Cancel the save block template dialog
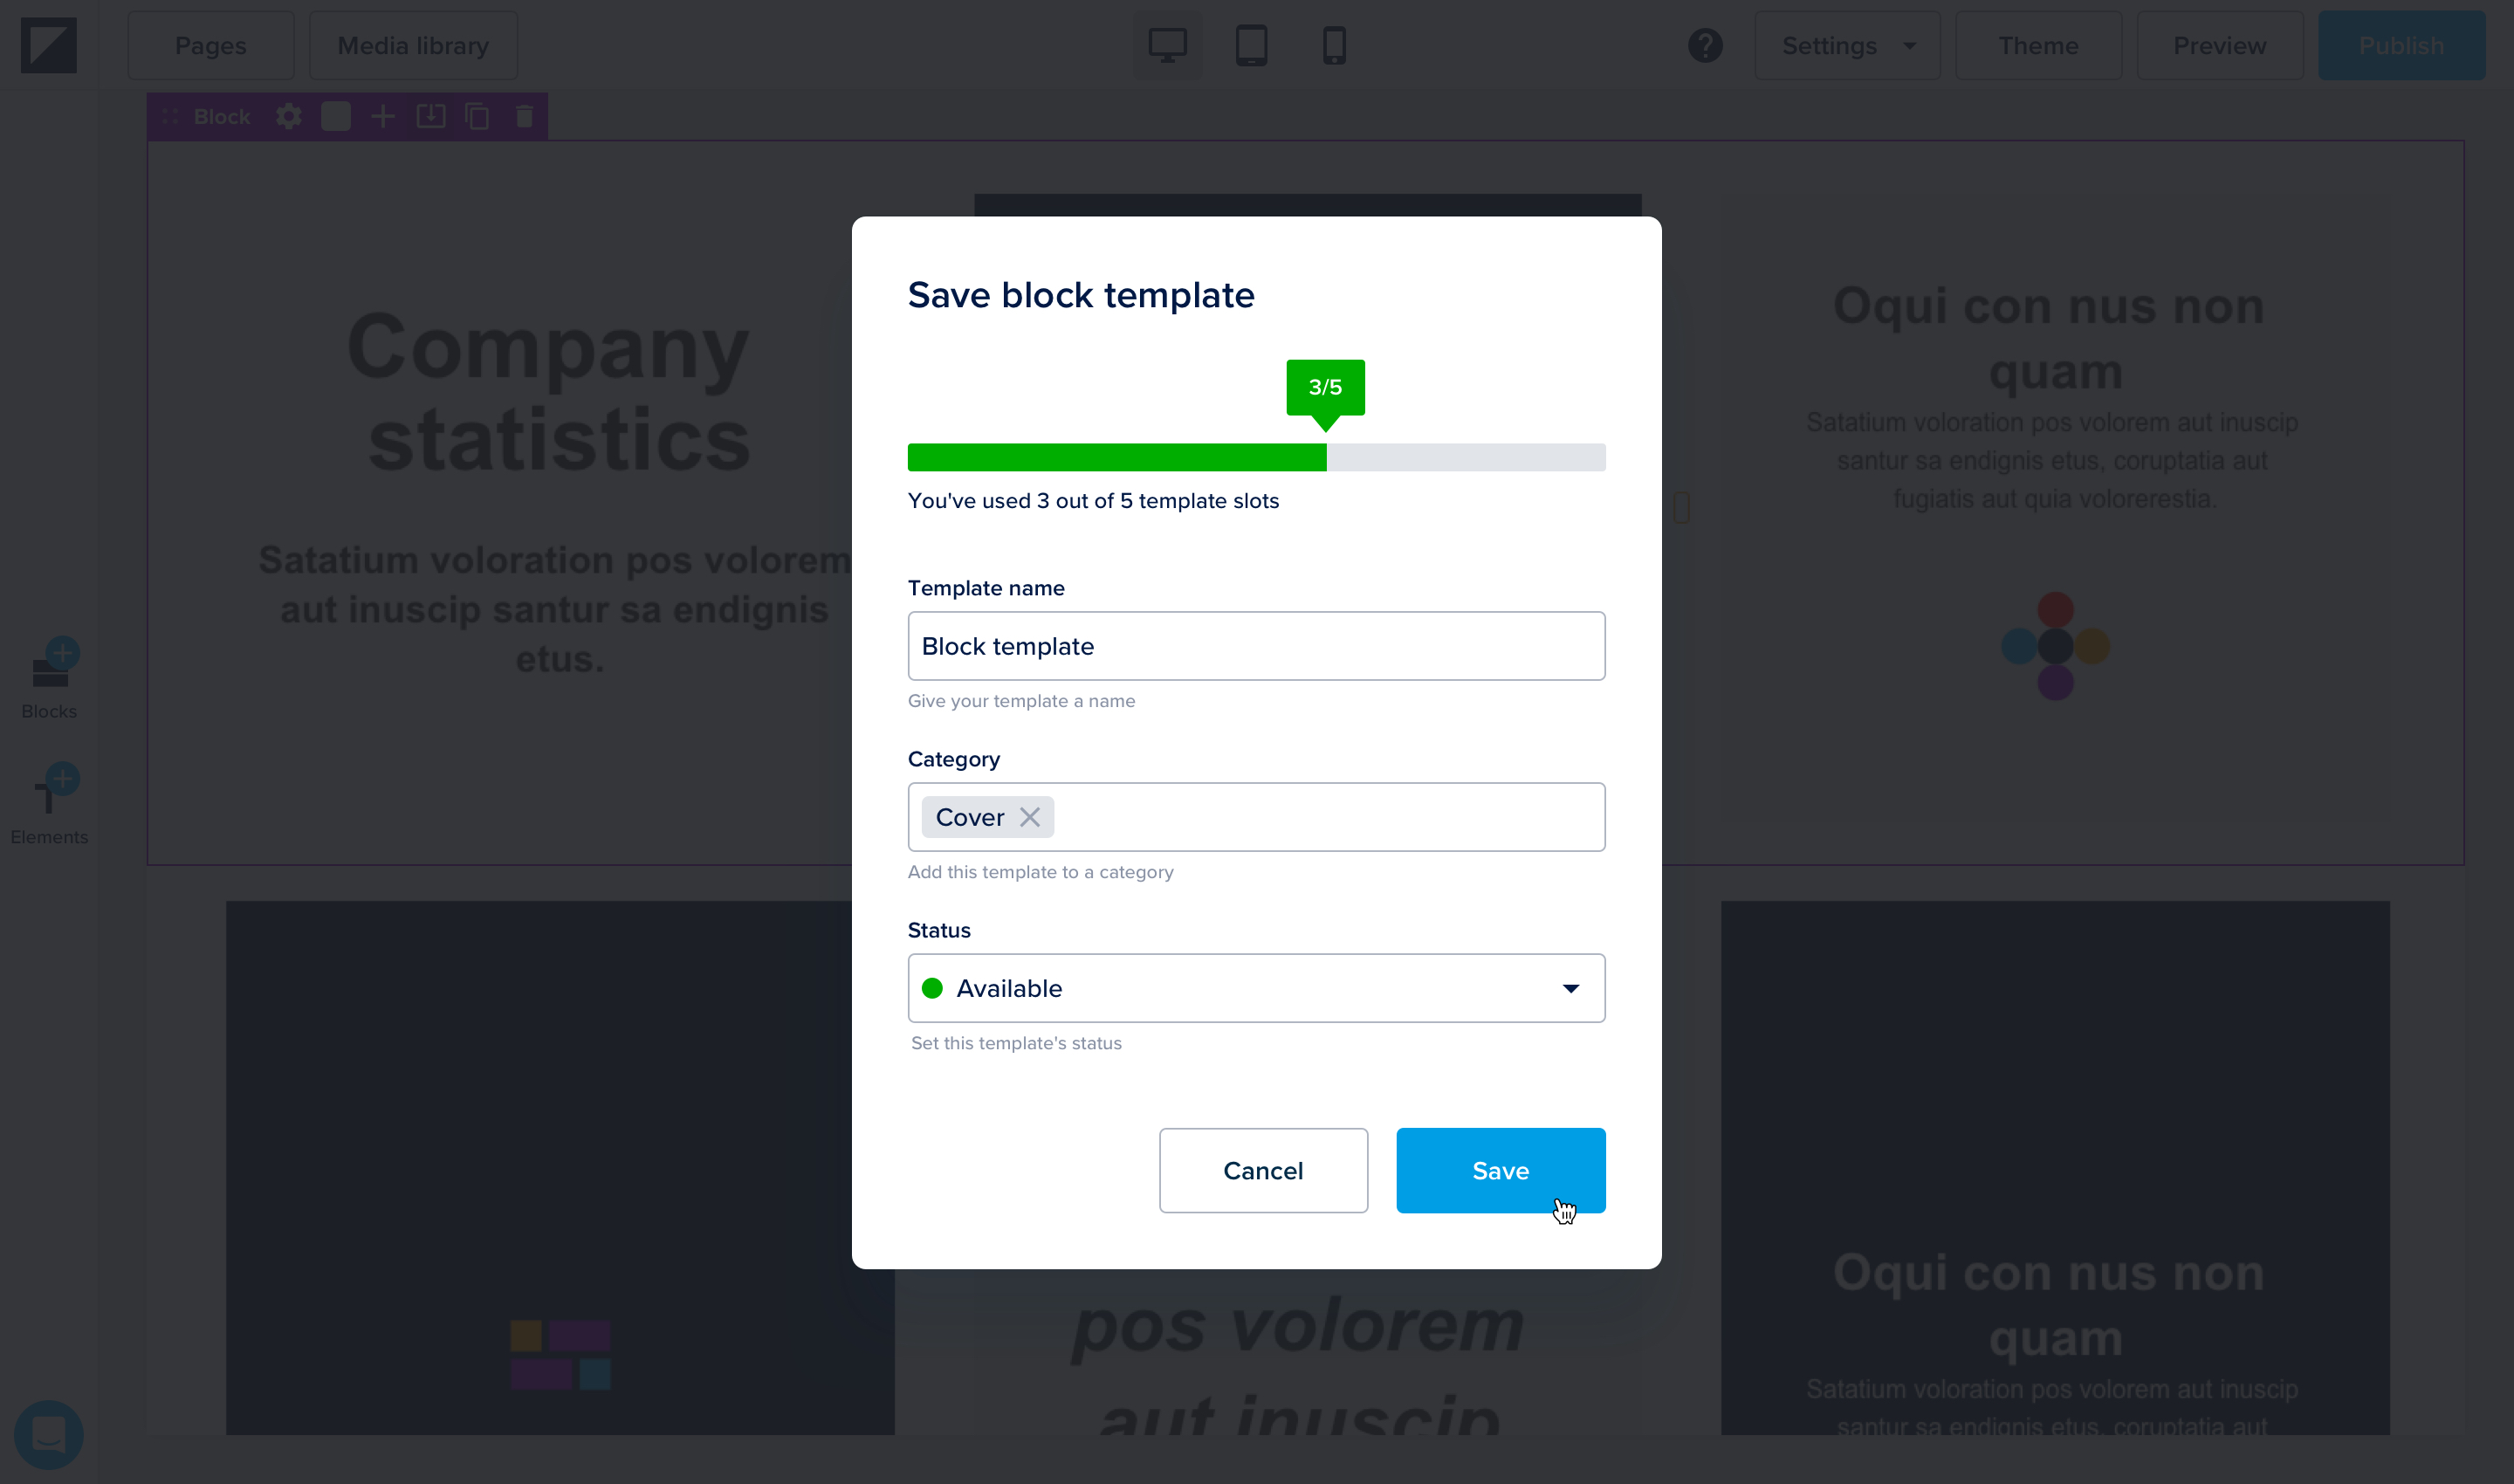 [1263, 1170]
